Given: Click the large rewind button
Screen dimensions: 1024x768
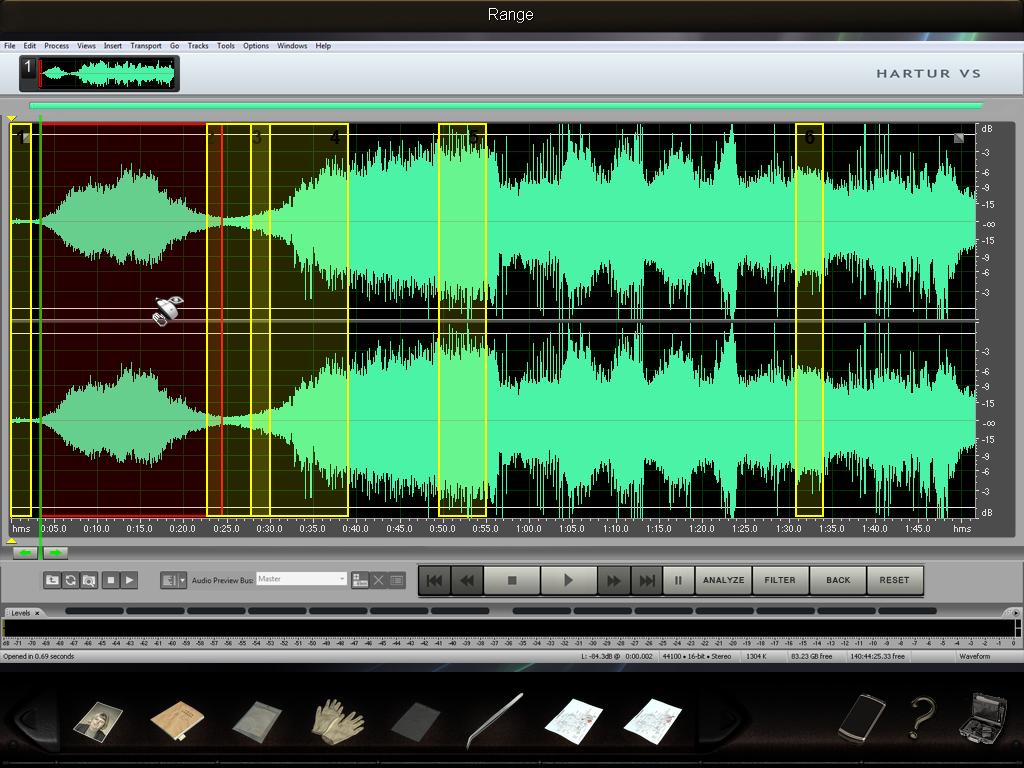Looking at the screenshot, I should [x=467, y=580].
